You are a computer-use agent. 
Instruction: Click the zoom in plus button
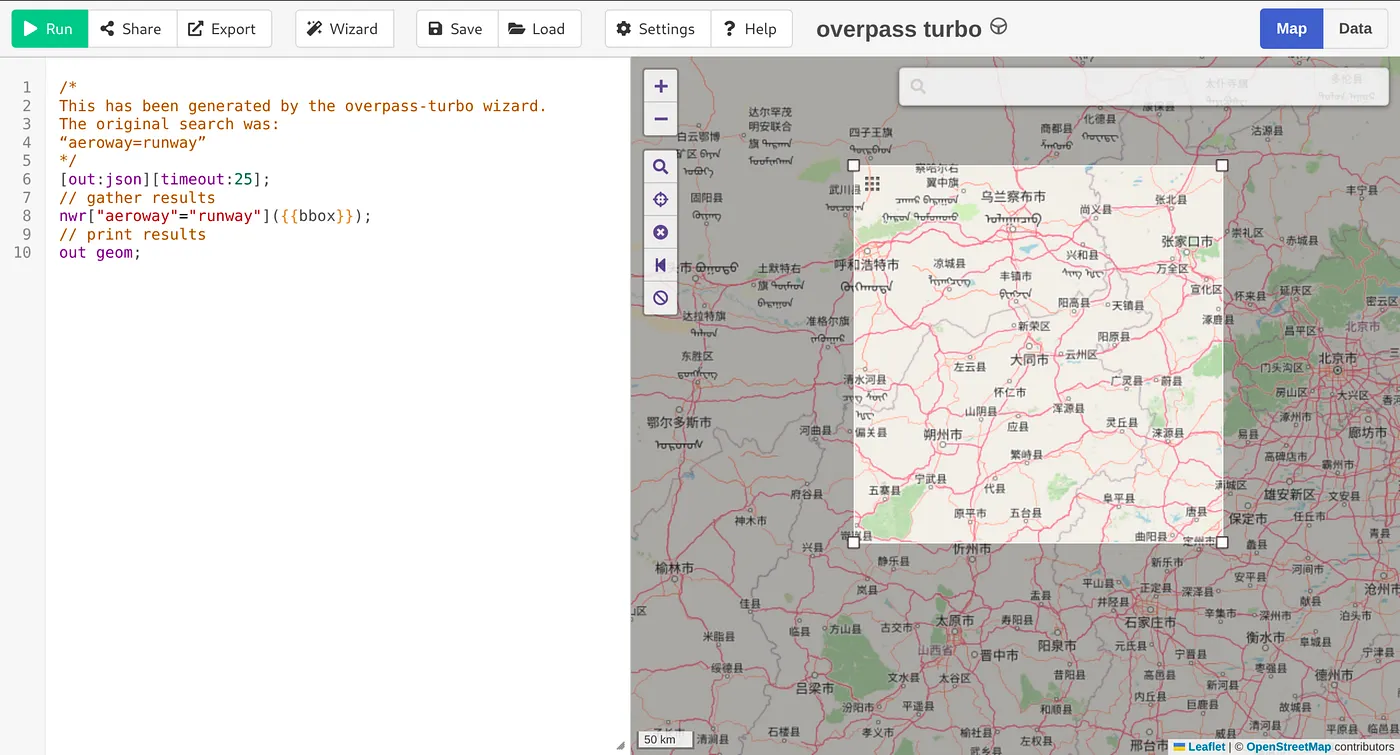pos(660,86)
